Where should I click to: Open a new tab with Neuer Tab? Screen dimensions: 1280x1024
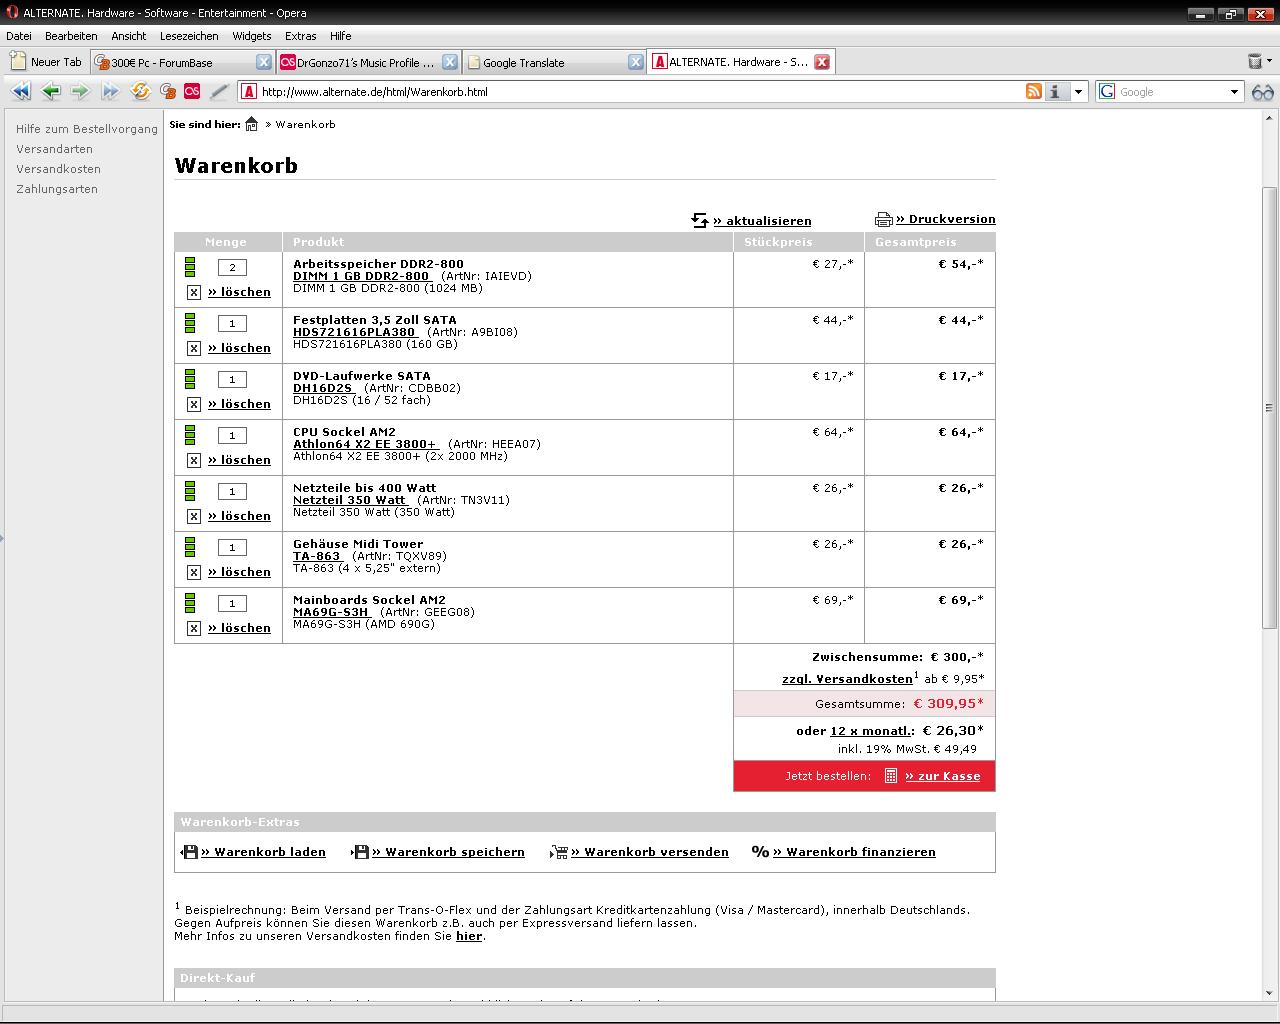[x=46, y=62]
